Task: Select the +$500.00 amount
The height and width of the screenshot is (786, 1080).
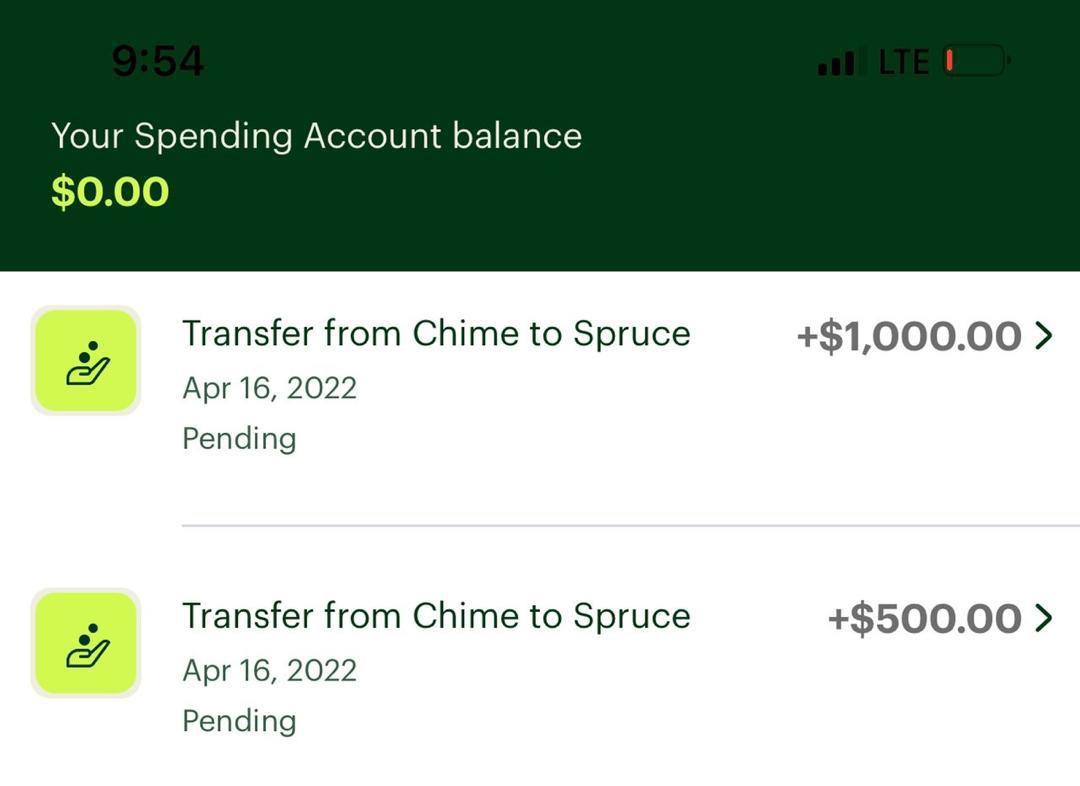Action: point(924,618)
